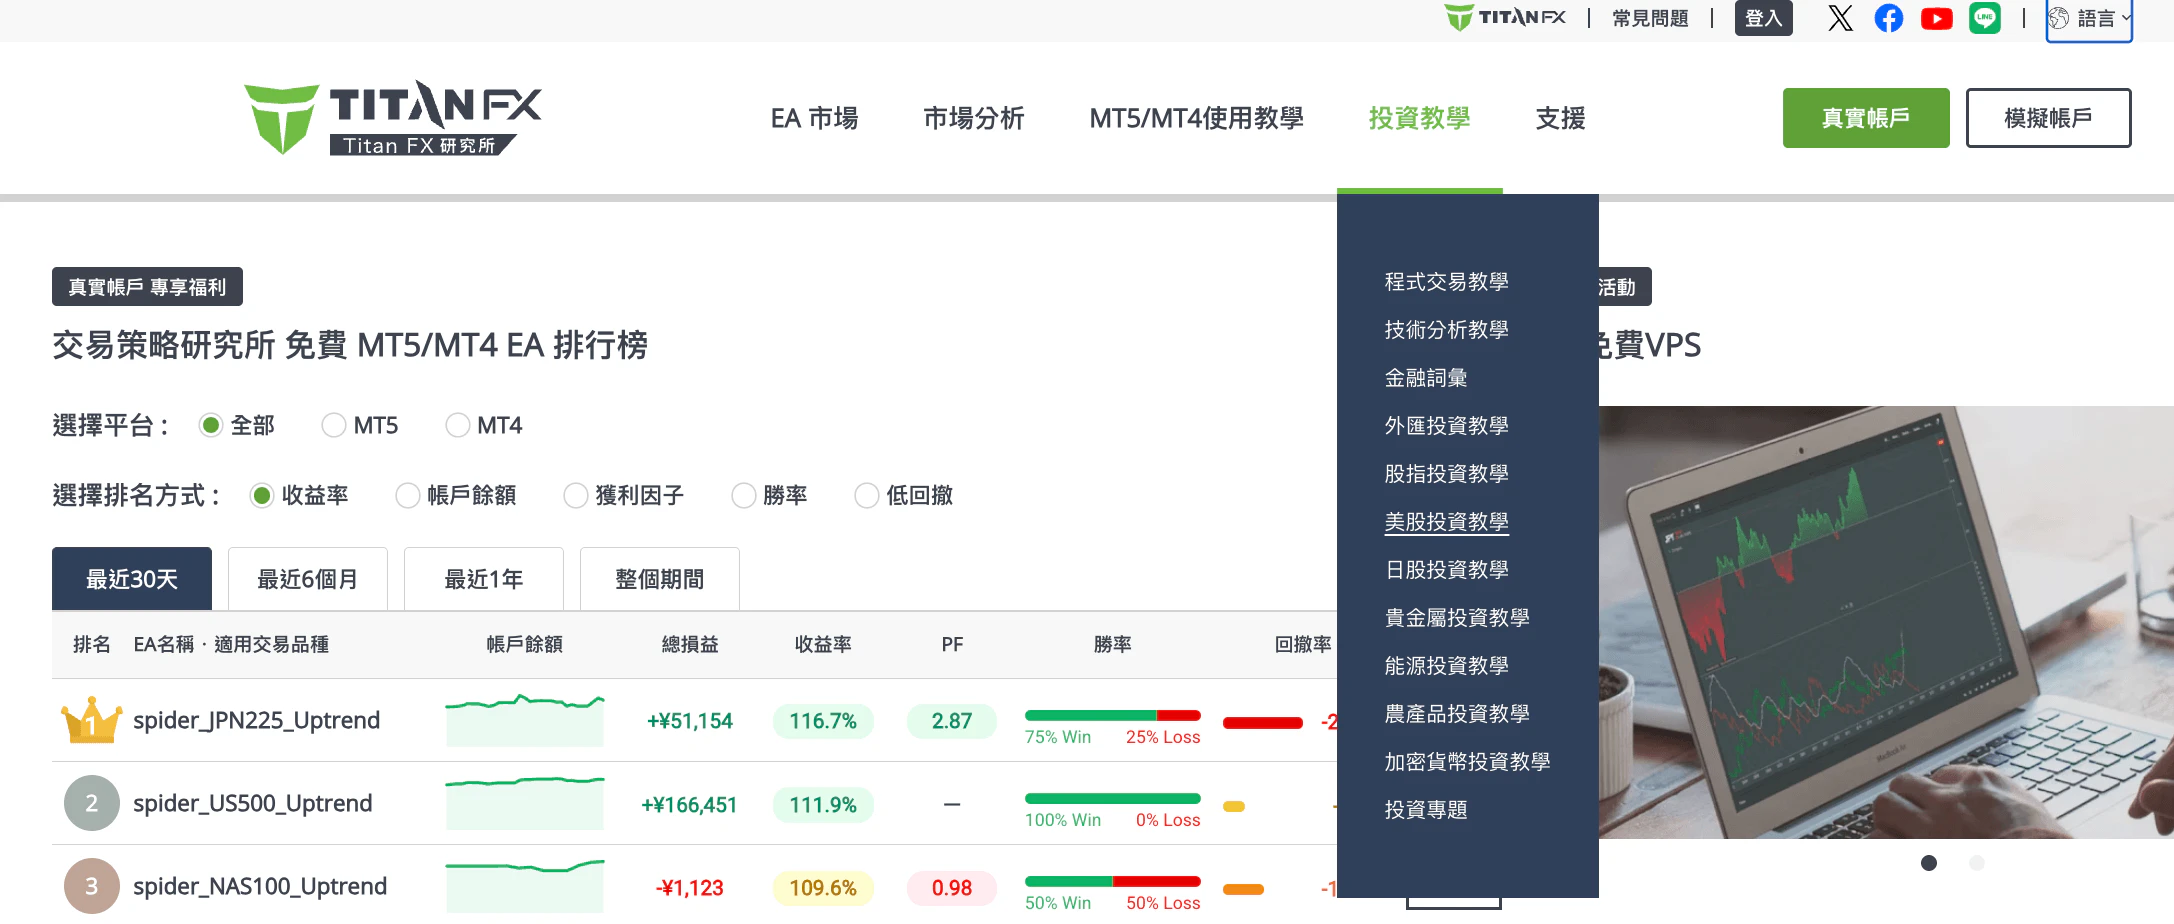Open the X (Twitter) social icon
2174x924 pixels.
[x=1840, y=18]
